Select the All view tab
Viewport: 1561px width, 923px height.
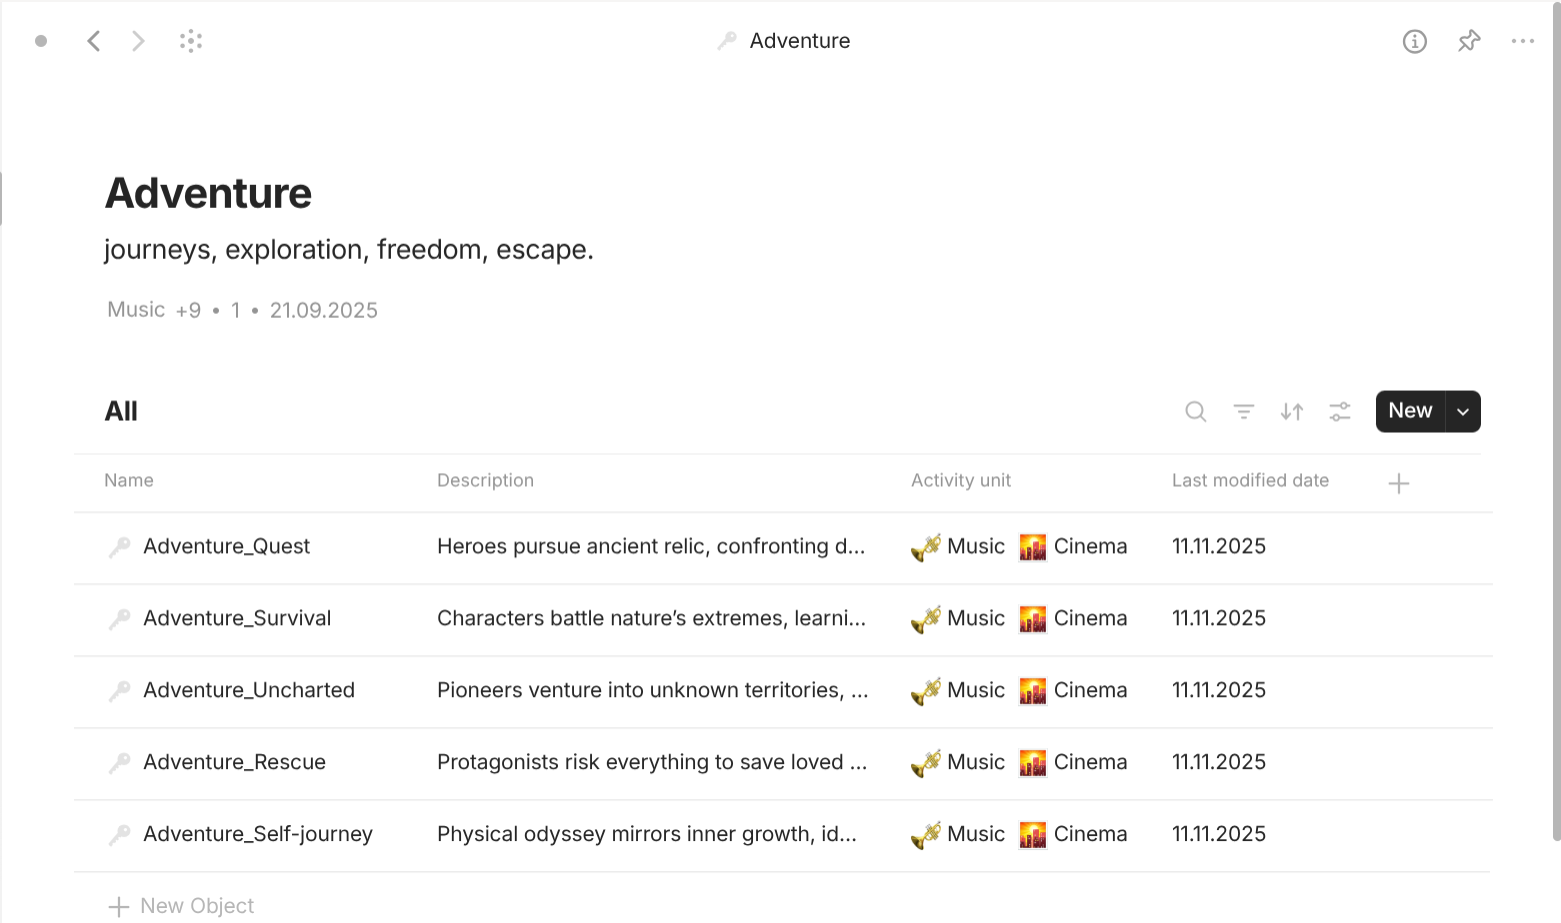coord(121,411)
